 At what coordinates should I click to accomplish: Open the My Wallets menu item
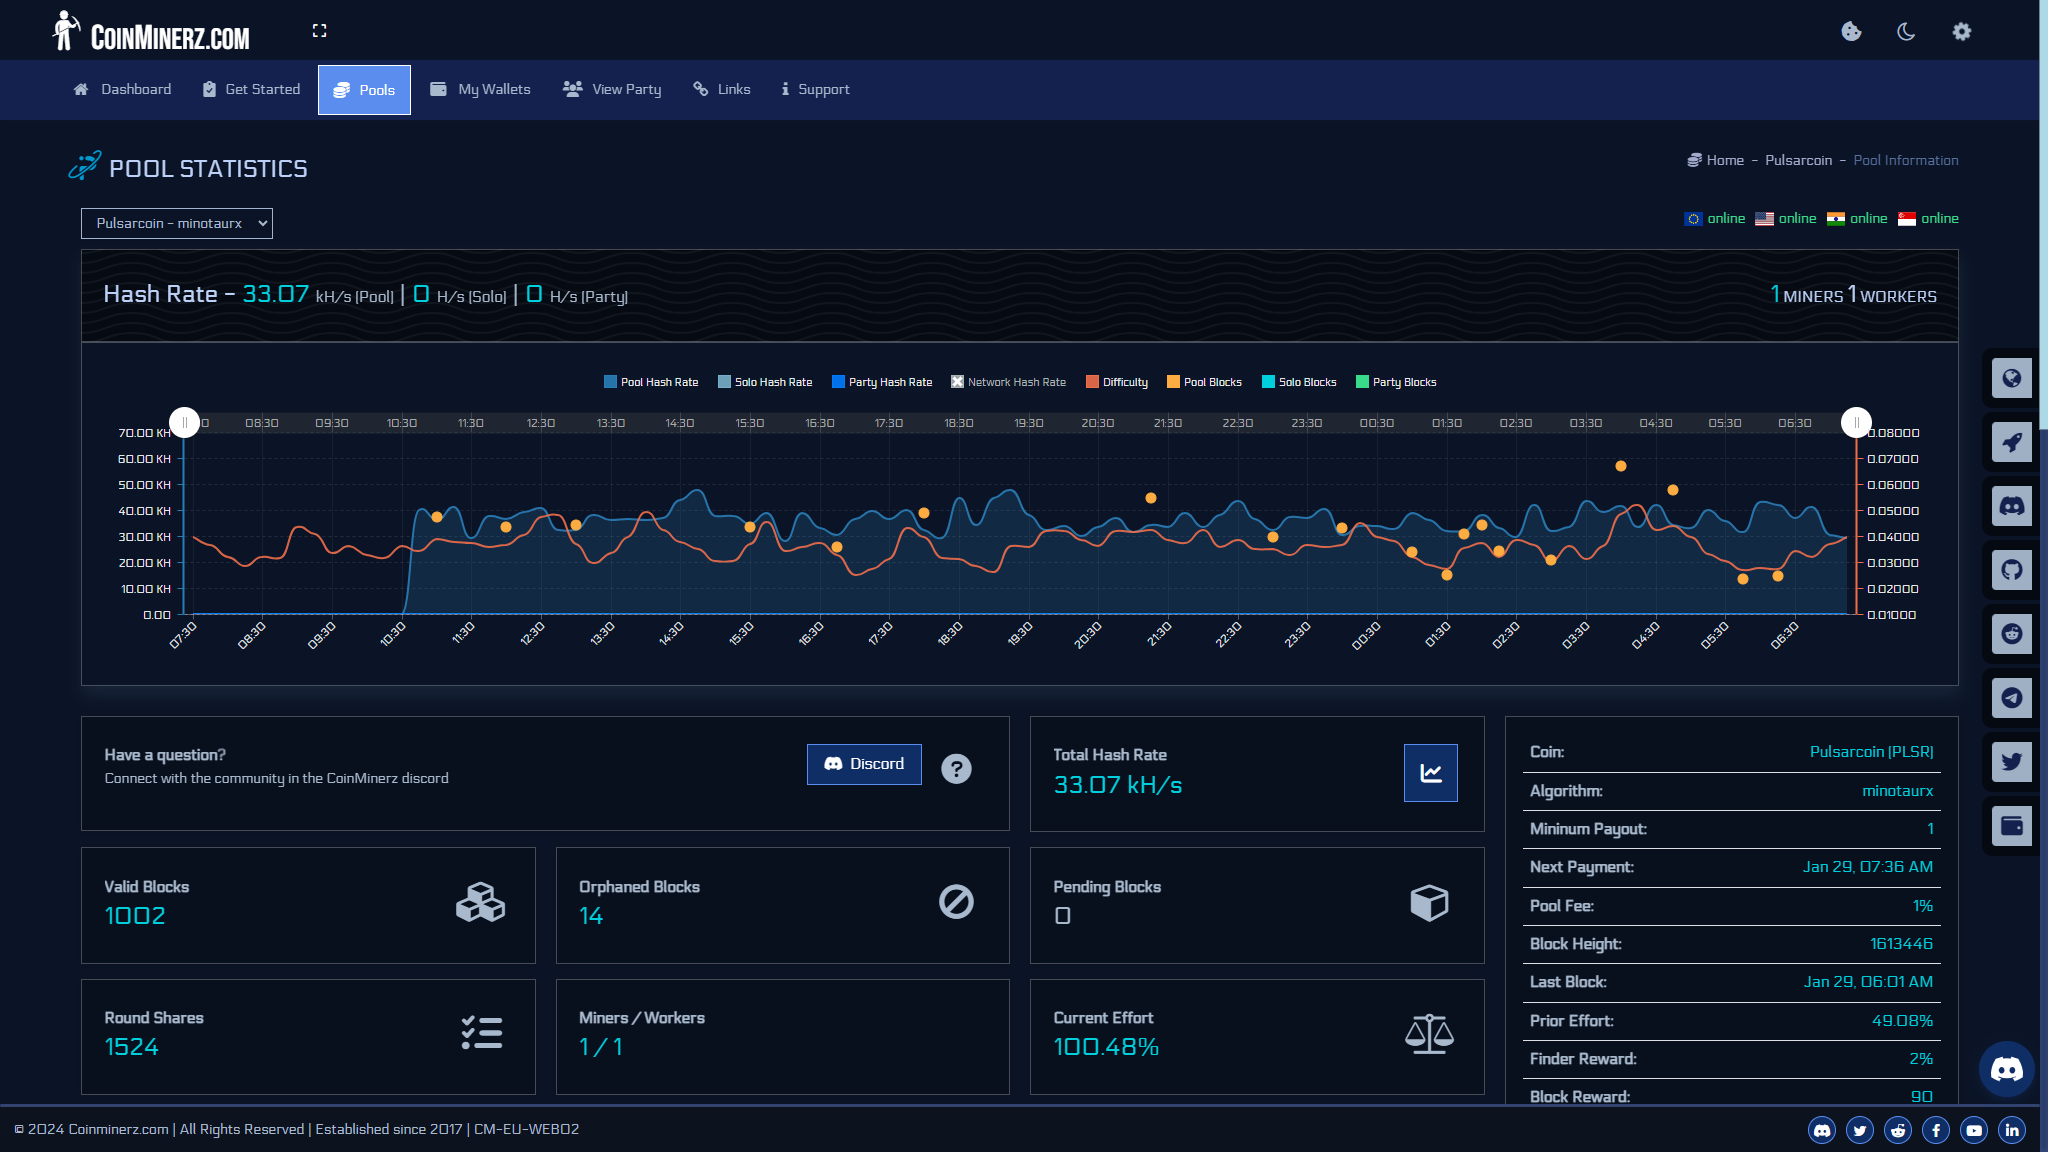point(480,90)
